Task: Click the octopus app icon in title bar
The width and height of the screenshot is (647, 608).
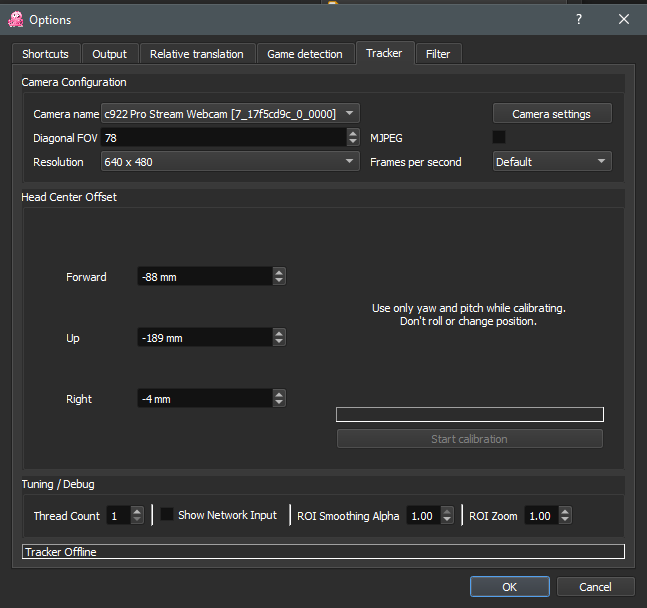Action: point(16,19)
